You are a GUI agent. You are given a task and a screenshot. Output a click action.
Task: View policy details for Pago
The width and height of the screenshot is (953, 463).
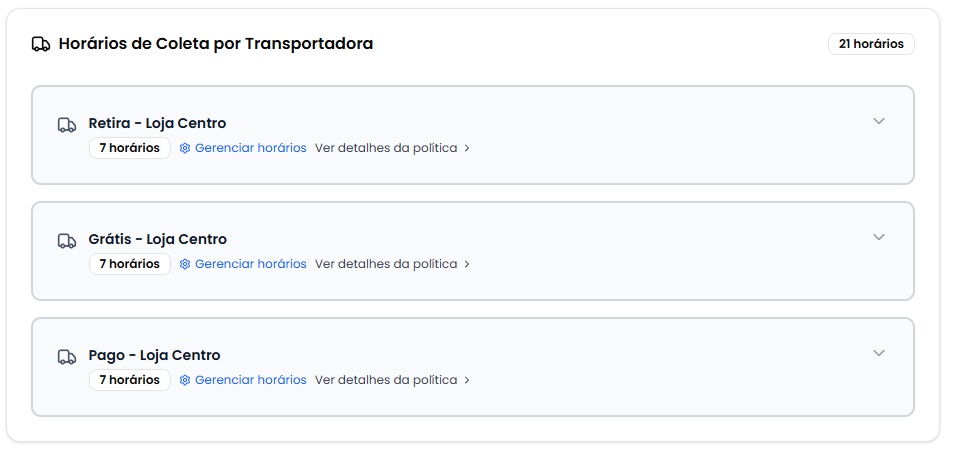point(386,380)
